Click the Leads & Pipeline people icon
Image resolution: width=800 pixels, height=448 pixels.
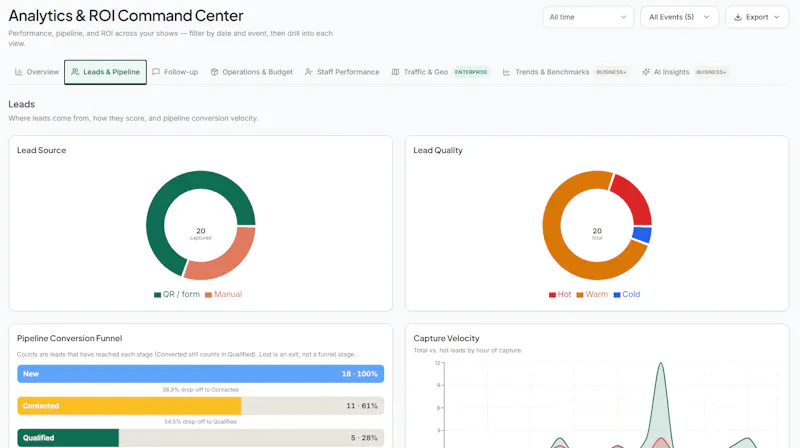[75, 72]
